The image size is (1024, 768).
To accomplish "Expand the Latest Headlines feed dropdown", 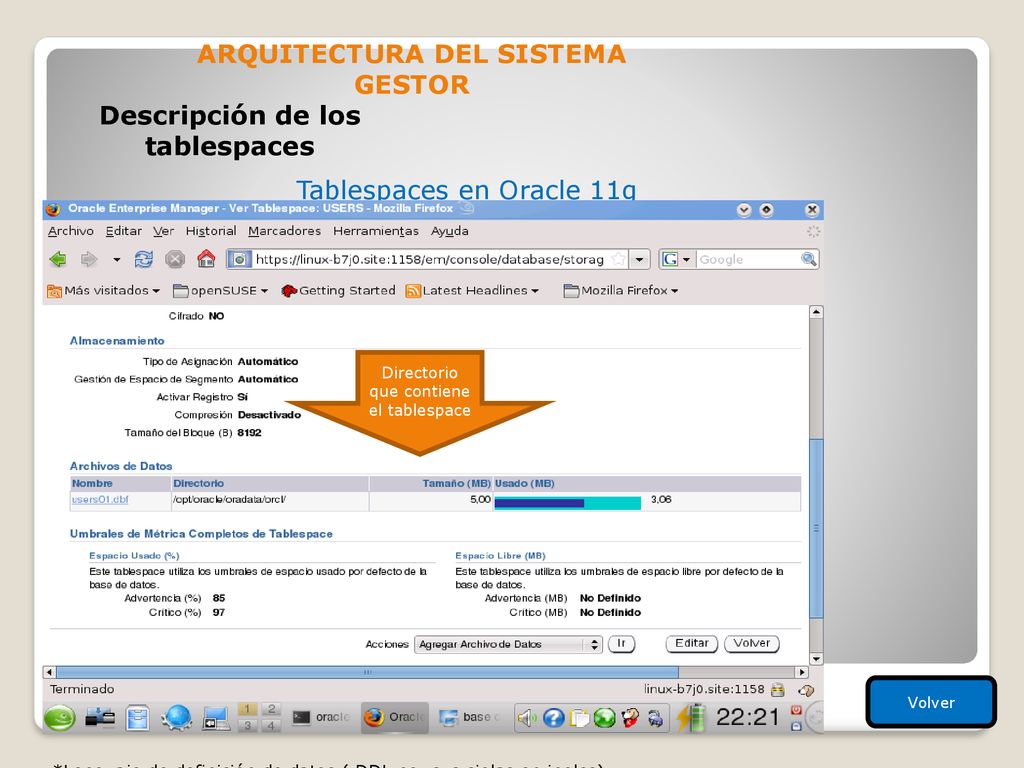I will click(473, 291).
